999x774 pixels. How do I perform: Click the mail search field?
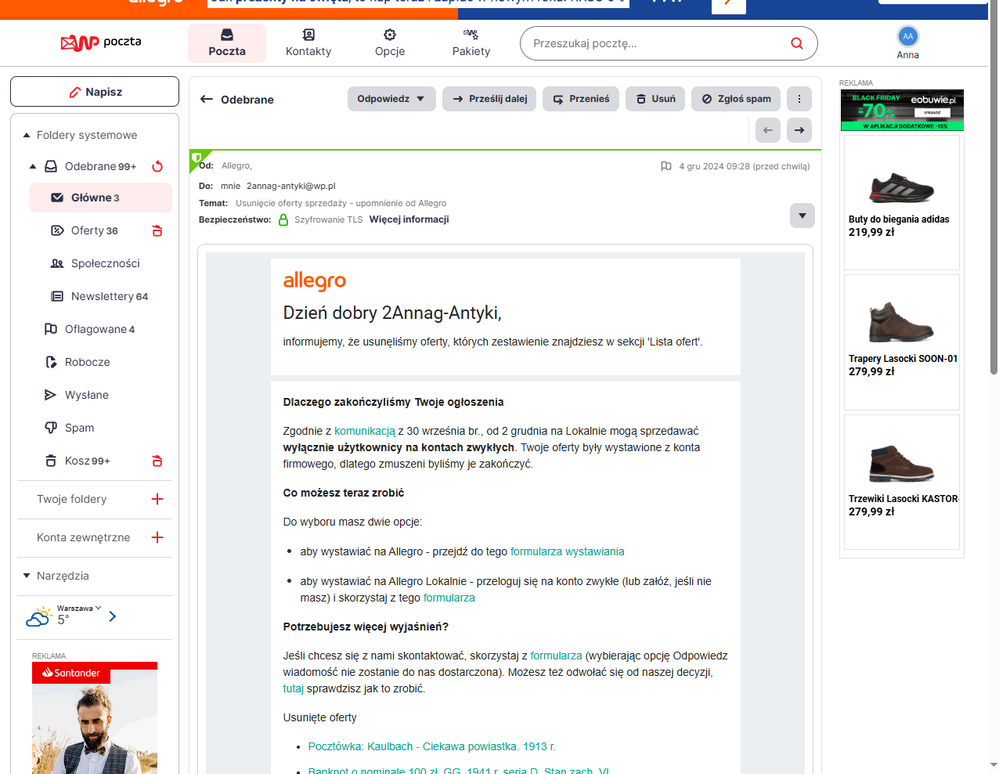(656, 43)
